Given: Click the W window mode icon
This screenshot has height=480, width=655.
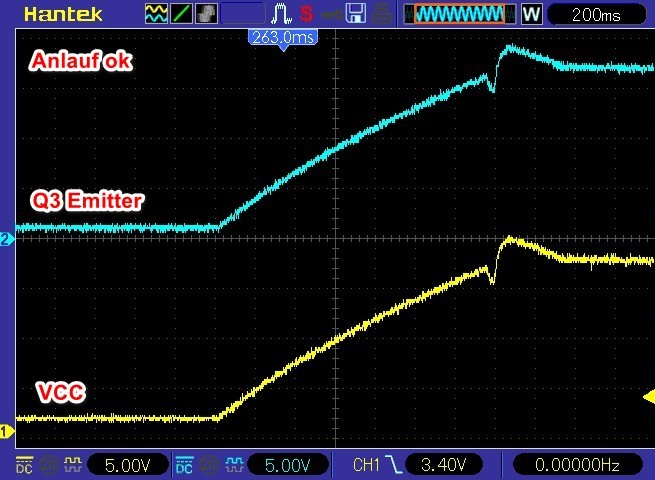Looking at the screenshot, I should [x=531, y=15].
